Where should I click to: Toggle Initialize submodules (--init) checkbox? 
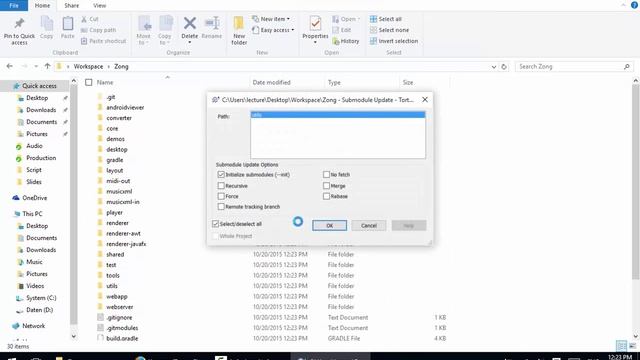click(x=221, y=174)
